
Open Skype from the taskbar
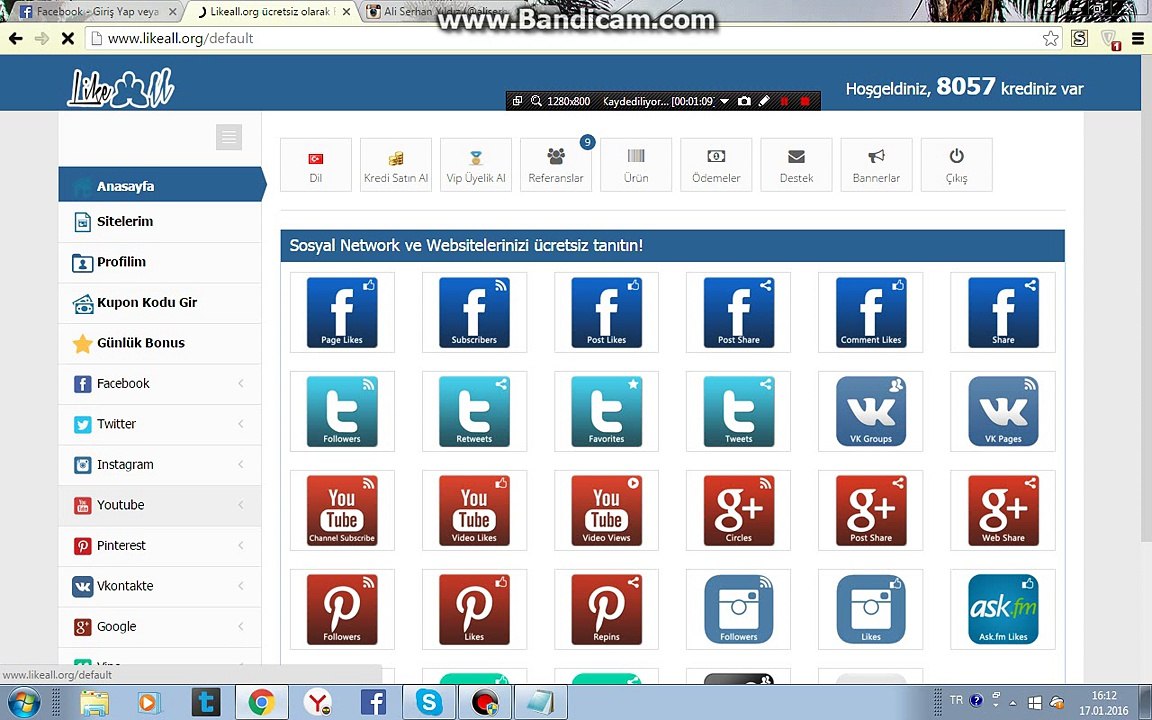point(428,702)
